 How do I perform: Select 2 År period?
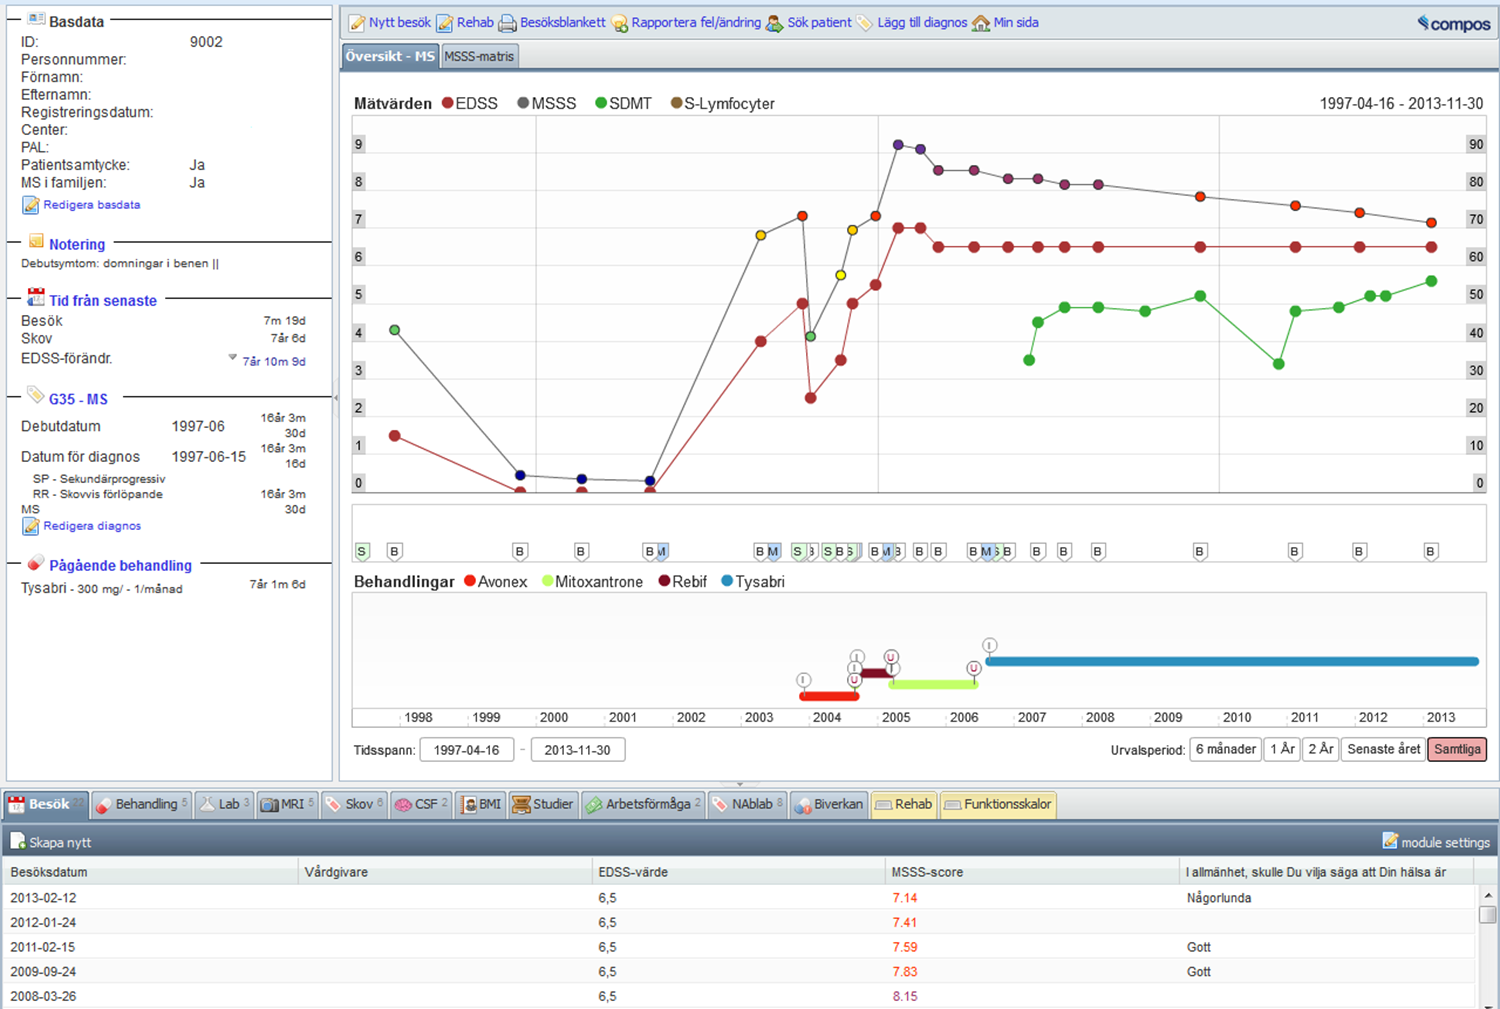click(1321, 749)
